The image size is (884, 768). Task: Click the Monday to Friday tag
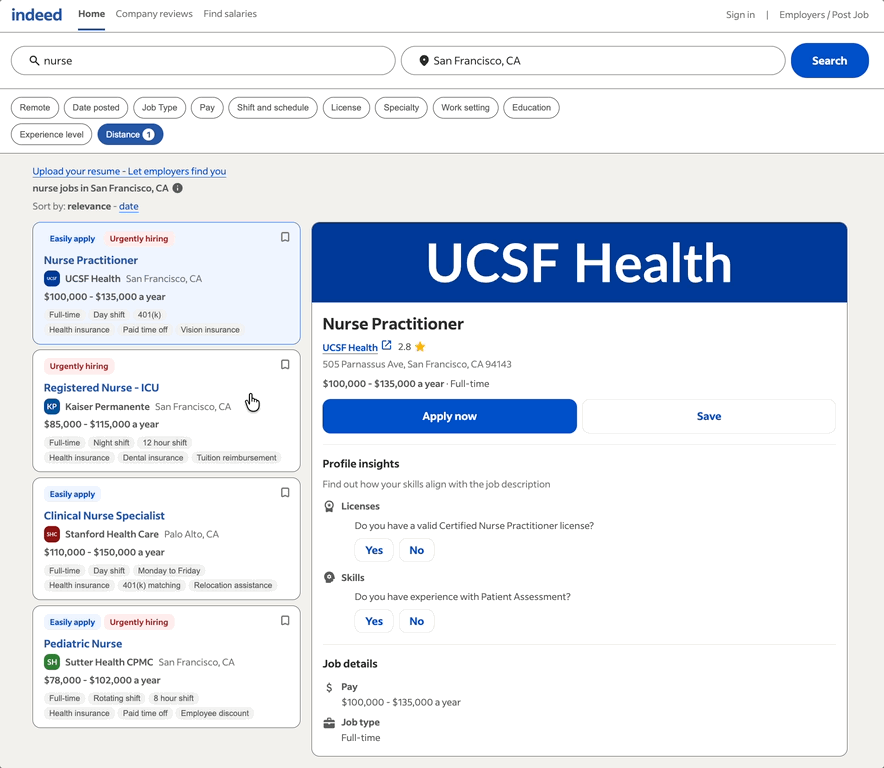pos(169,571)
